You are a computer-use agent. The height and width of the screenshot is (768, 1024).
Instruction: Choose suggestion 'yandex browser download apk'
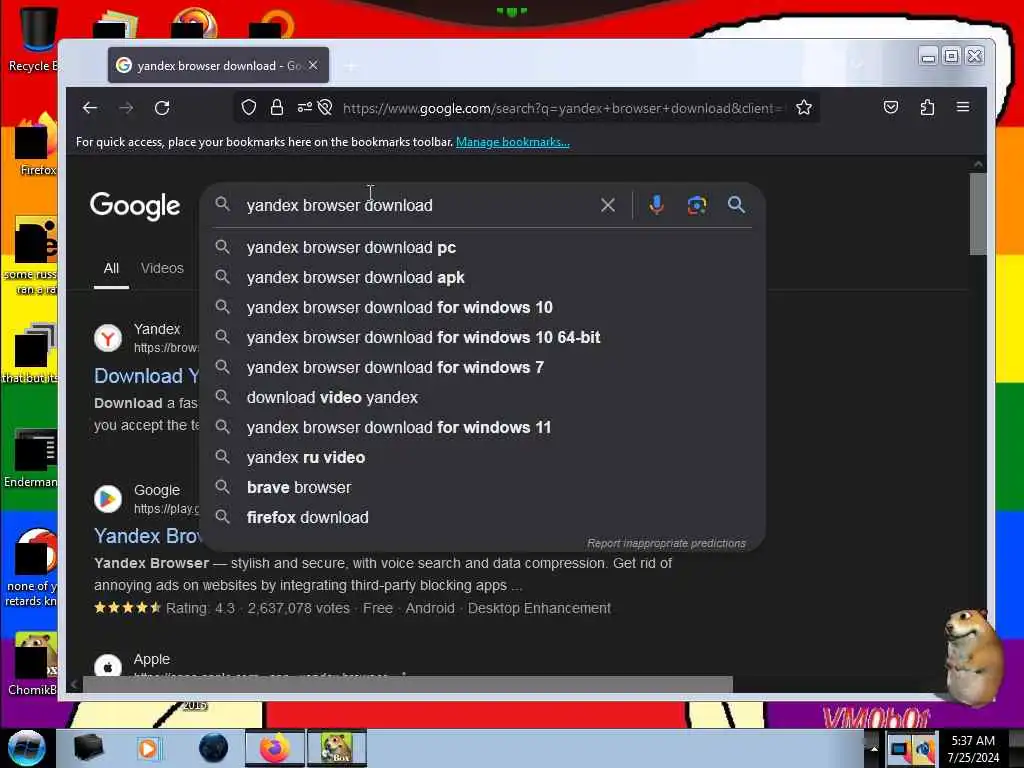pos(483,278)
